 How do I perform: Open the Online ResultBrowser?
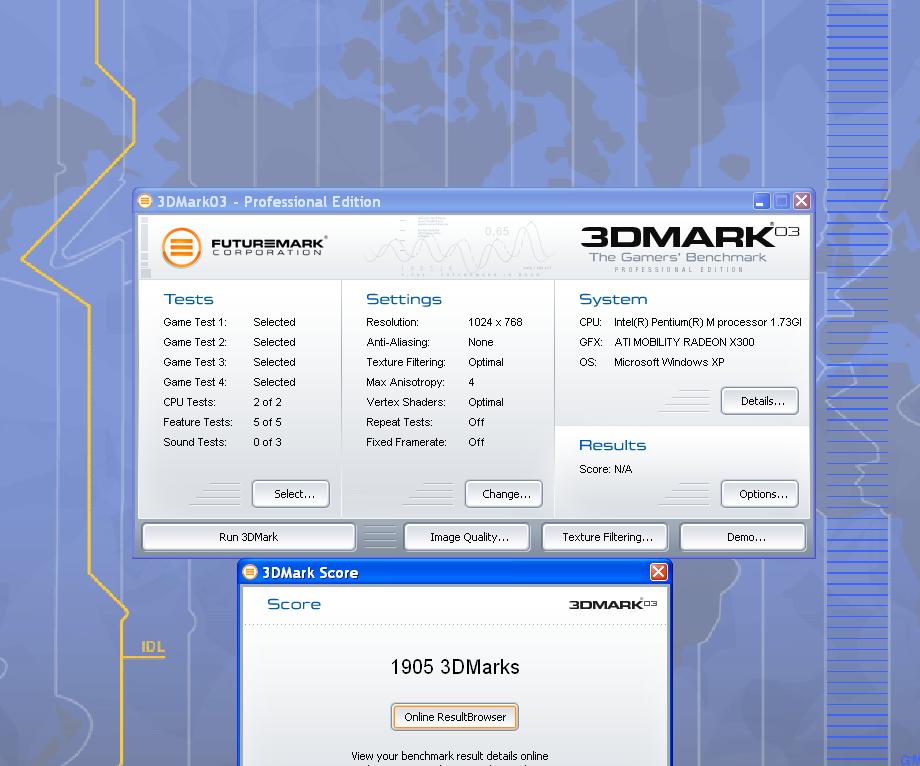[455, 717]
